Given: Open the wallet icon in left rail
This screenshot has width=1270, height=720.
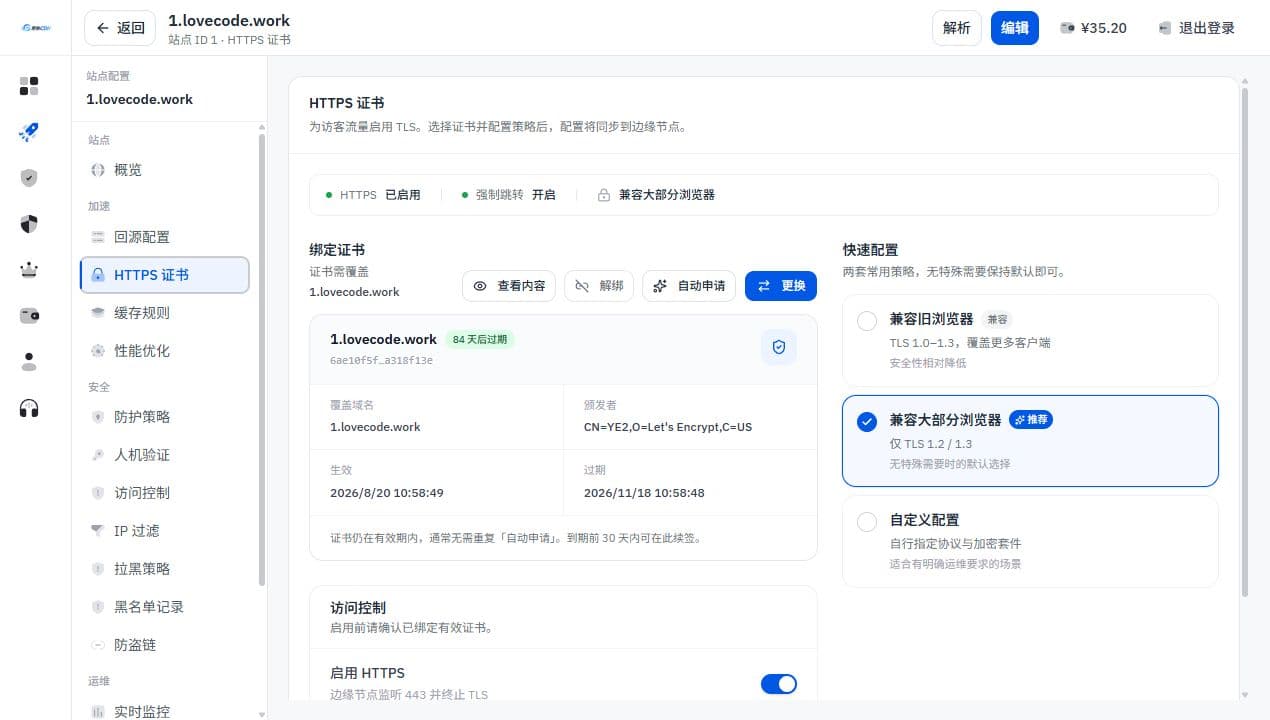Looking at the screenshot, I should [x=29, y=316].
